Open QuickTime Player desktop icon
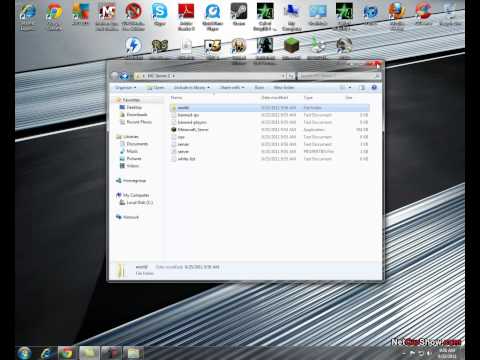Screen dimensions: 480x360 click(x=212, y=17)
